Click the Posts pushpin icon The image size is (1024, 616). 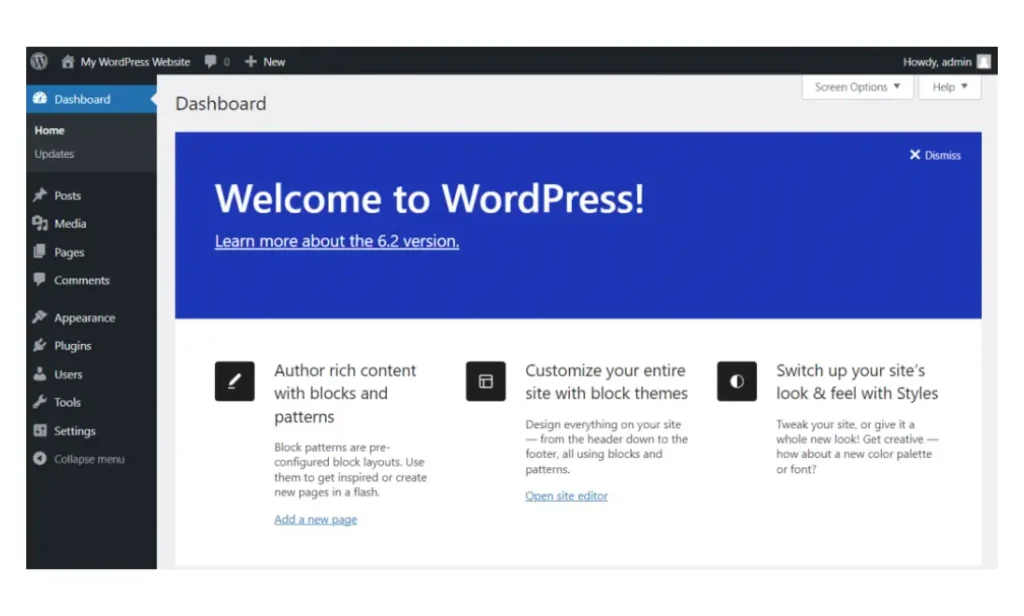pyautogui.click(x=40, y=195)
